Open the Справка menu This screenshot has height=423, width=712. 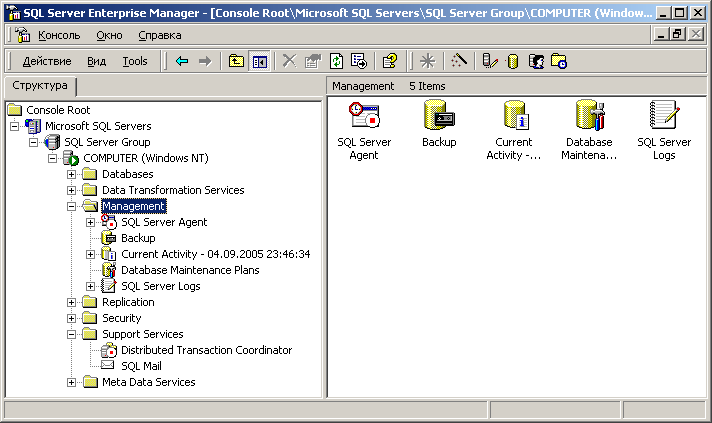point(160,35)
